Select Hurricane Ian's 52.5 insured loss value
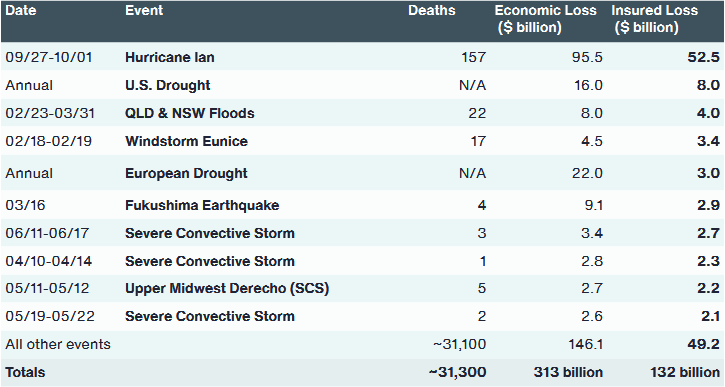The image size is (725, 387). pyautogui.click(x=703, y=57)
